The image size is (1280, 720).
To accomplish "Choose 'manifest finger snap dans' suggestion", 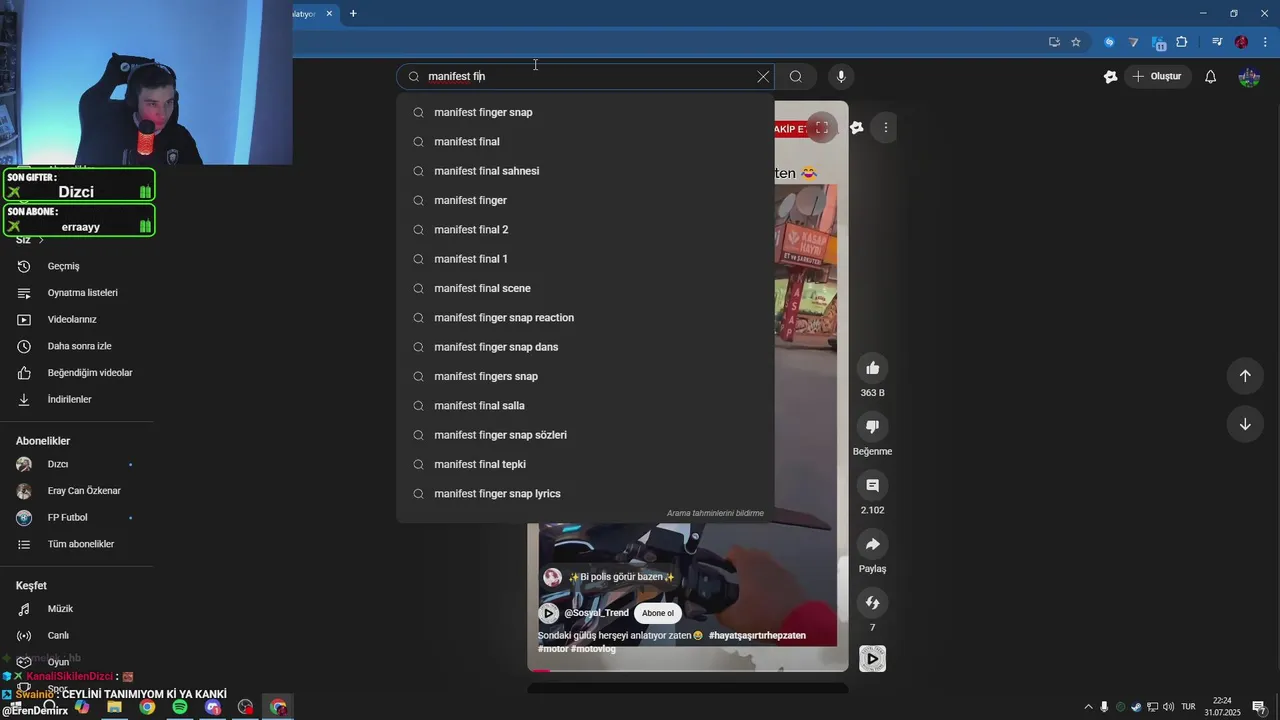I will pos(585,347).
